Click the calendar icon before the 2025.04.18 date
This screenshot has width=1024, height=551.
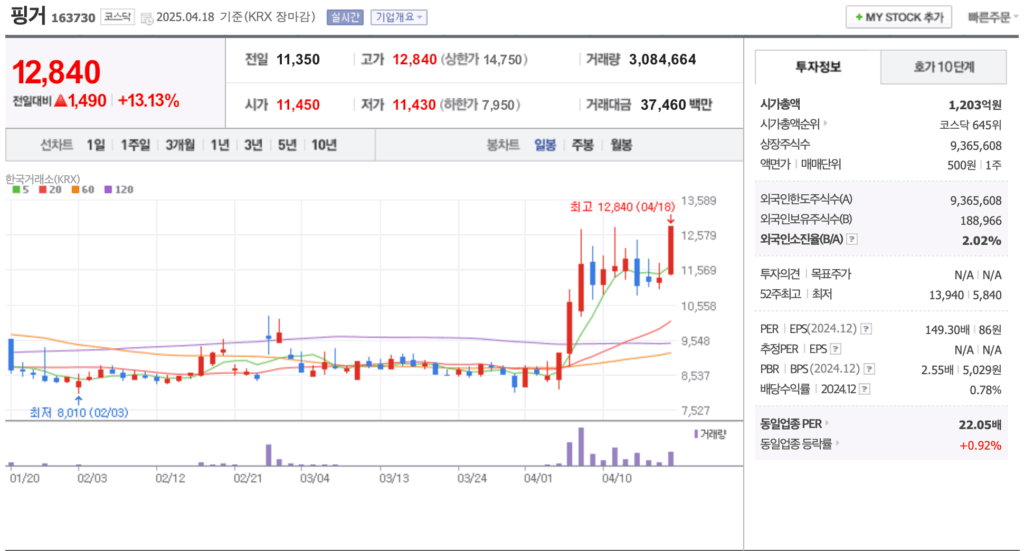point(148,18)
